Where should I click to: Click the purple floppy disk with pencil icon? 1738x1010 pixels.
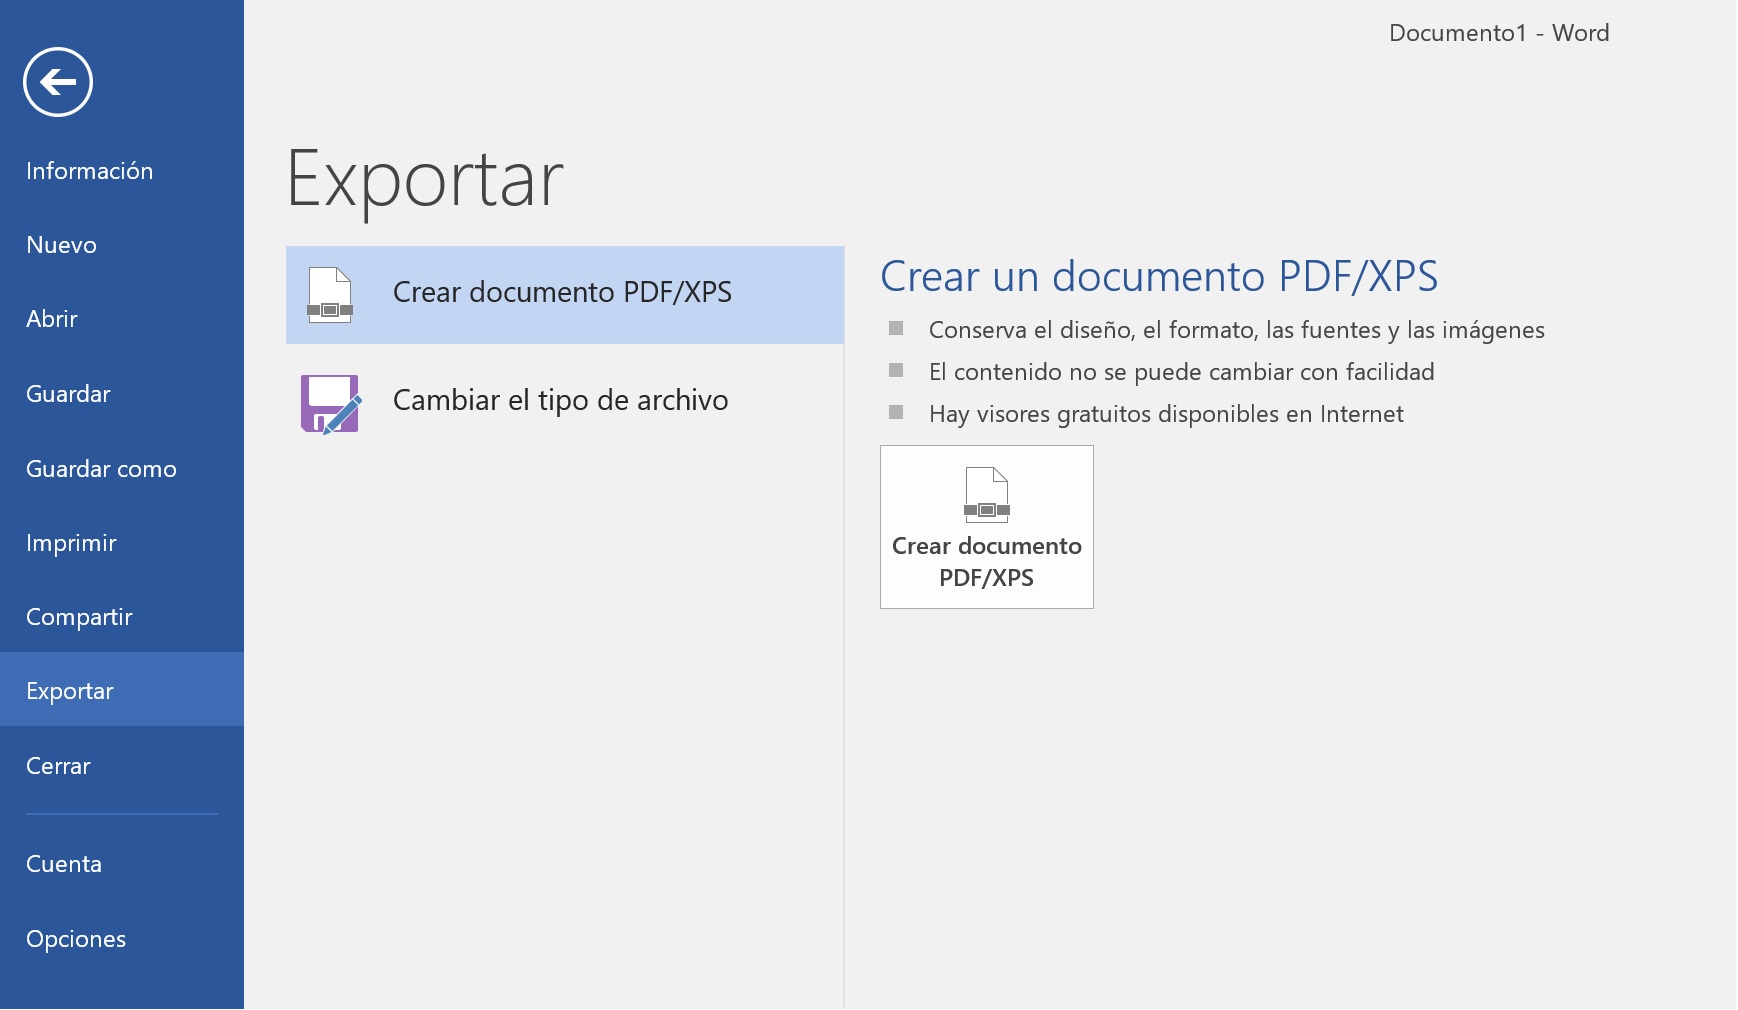tap(331, 403)
